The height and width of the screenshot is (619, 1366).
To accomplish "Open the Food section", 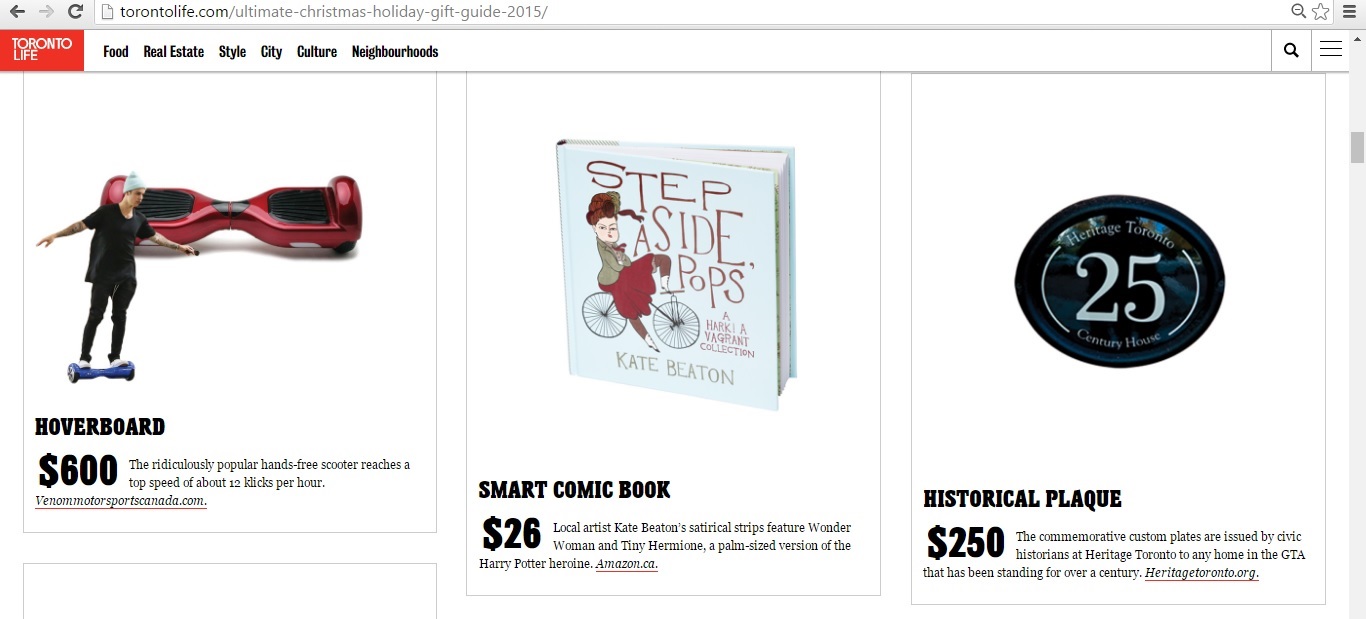I will coord(116,52).
